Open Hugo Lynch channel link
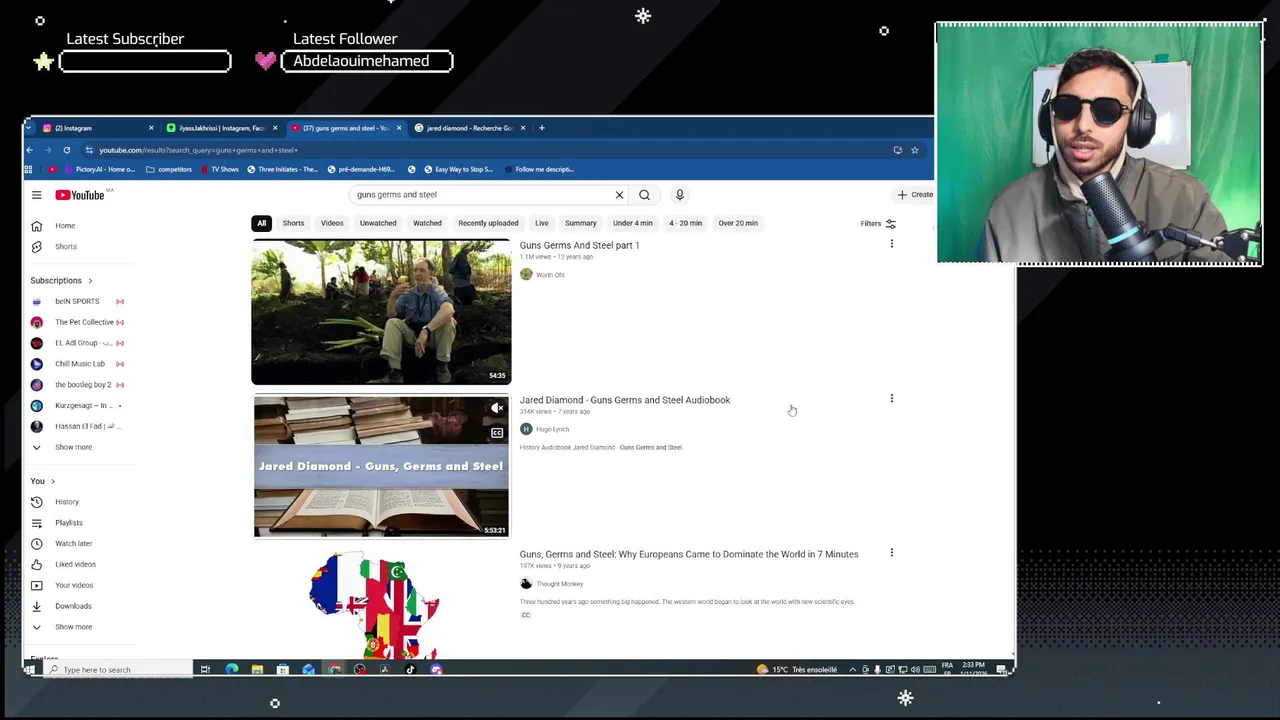 [552, 430]
